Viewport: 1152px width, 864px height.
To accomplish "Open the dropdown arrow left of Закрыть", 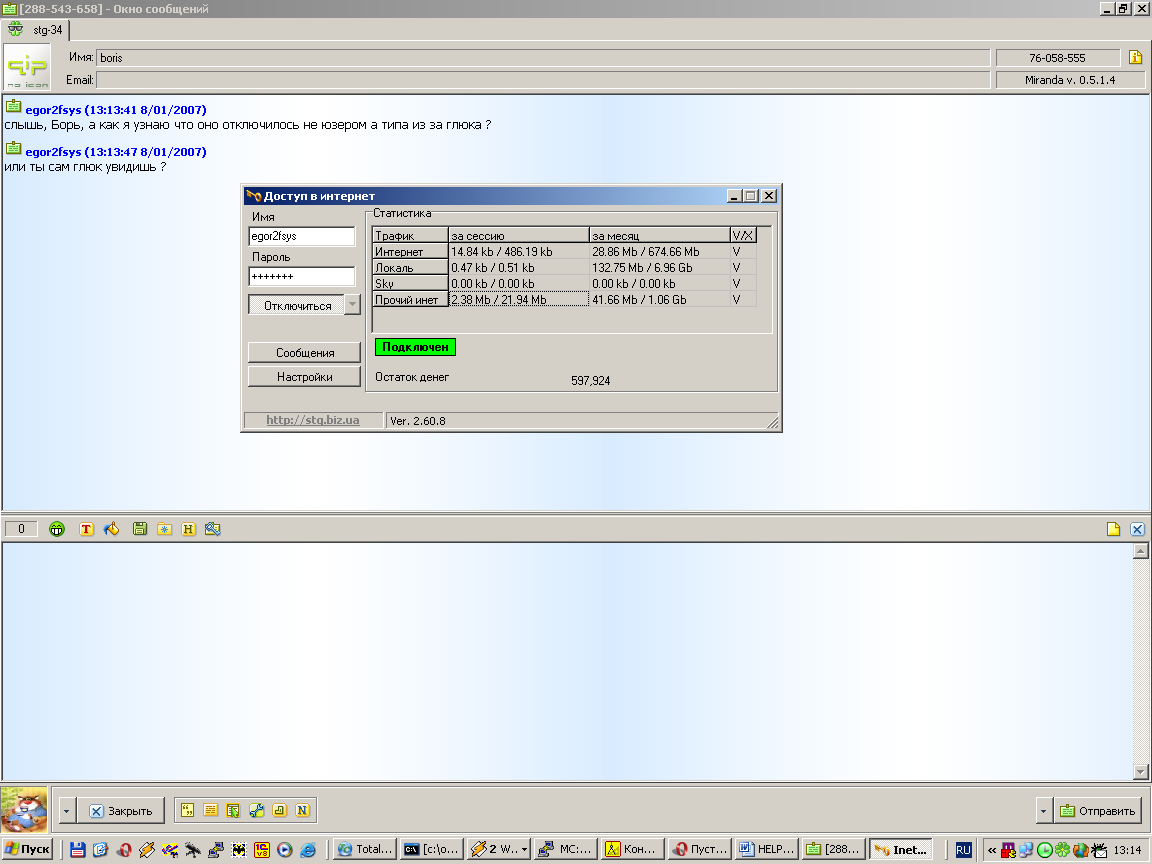I will (66, 811).
